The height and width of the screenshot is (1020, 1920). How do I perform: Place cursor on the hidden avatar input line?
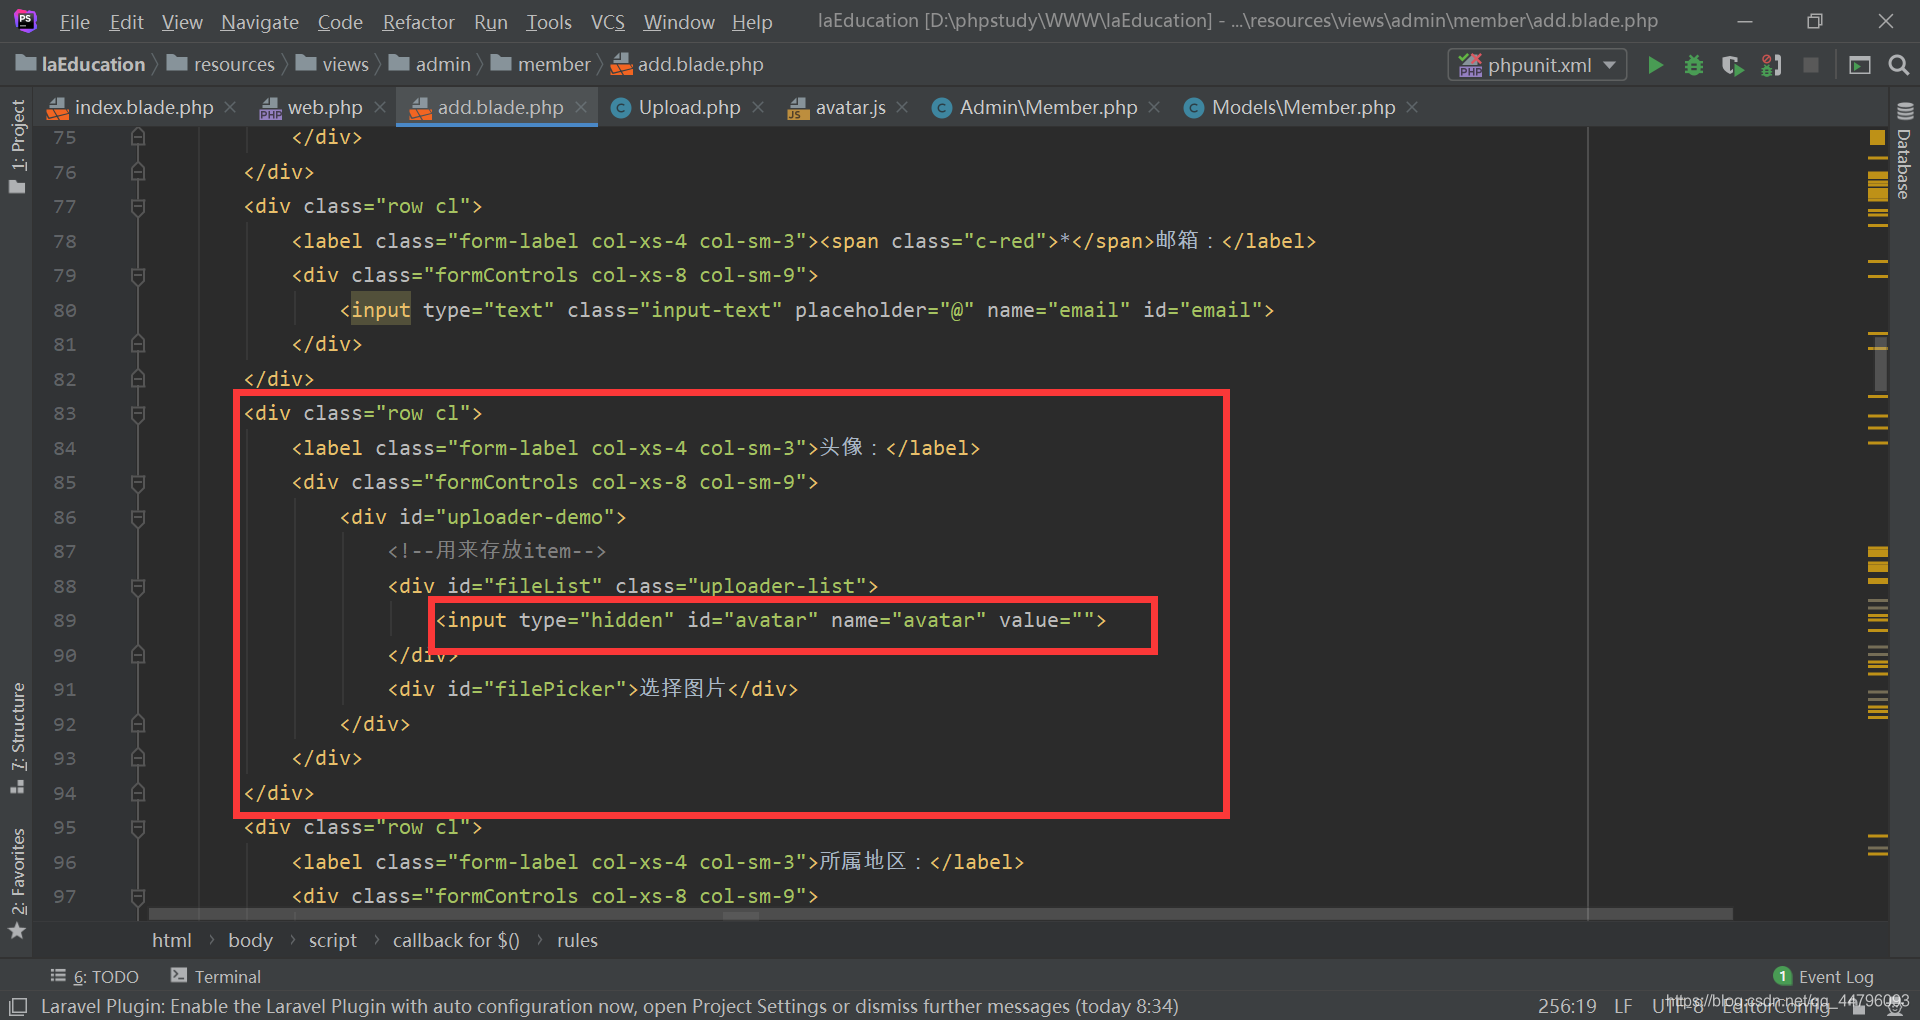(771, 621)
